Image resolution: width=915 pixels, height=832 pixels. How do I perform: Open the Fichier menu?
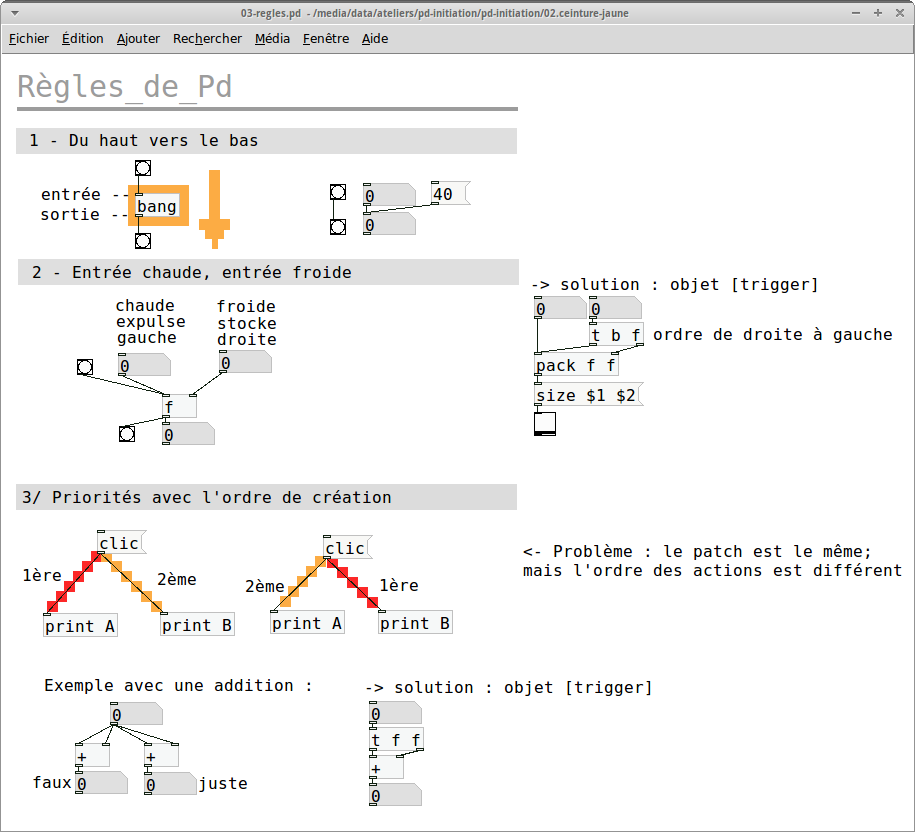point(29,39)
